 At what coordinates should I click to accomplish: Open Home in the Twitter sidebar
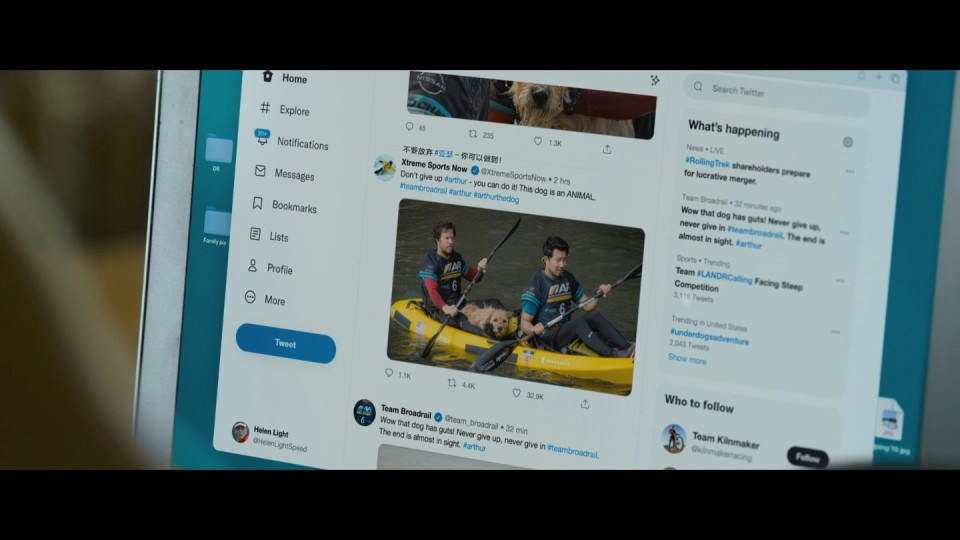coord(285,78)
